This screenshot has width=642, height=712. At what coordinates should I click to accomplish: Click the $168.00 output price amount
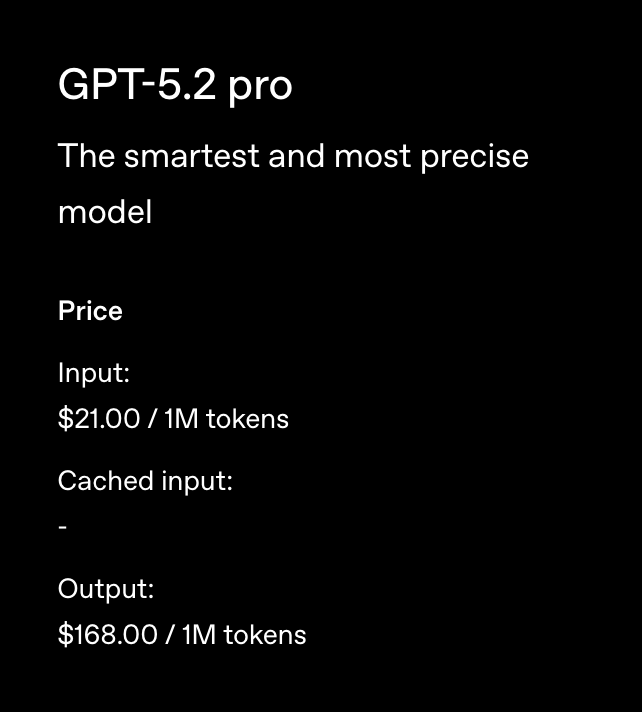[108, 634]
